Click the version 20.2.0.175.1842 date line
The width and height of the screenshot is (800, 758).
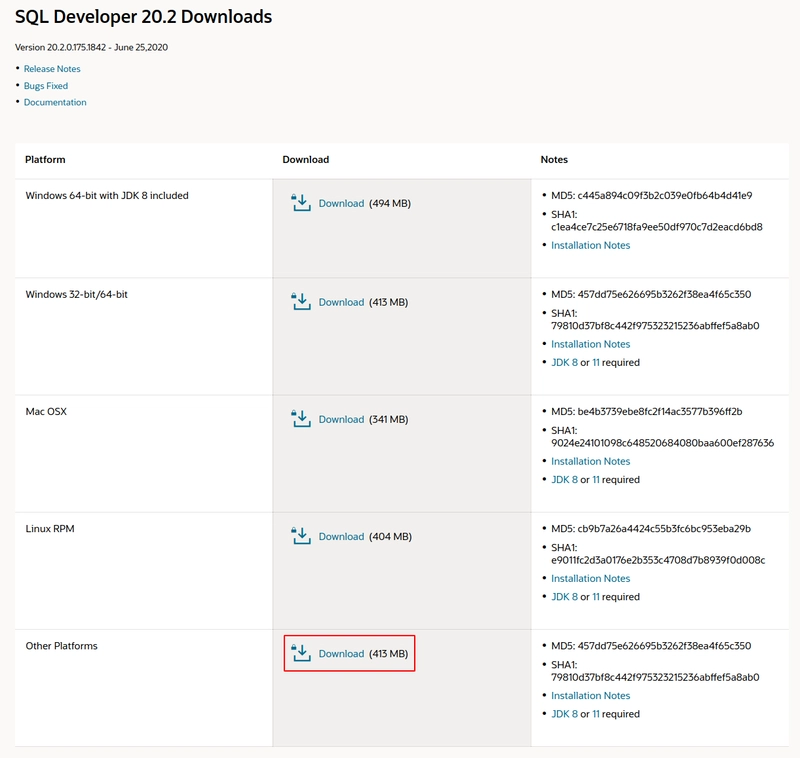click(x=91, y=47)
